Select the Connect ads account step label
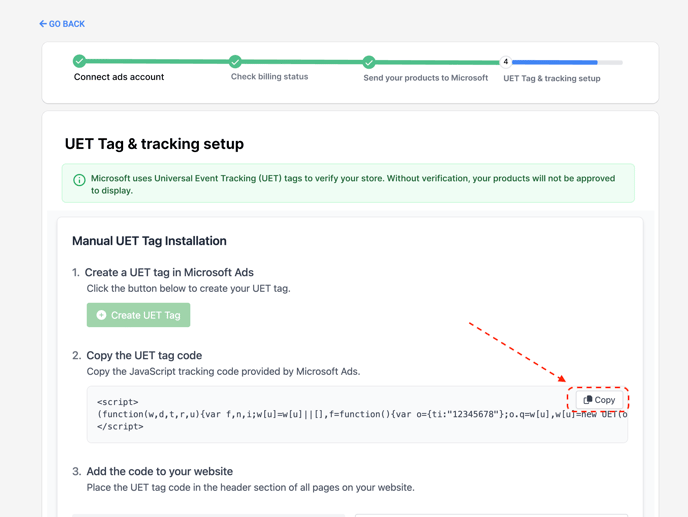This screenshot has width=688, height=517. [119, 77]
